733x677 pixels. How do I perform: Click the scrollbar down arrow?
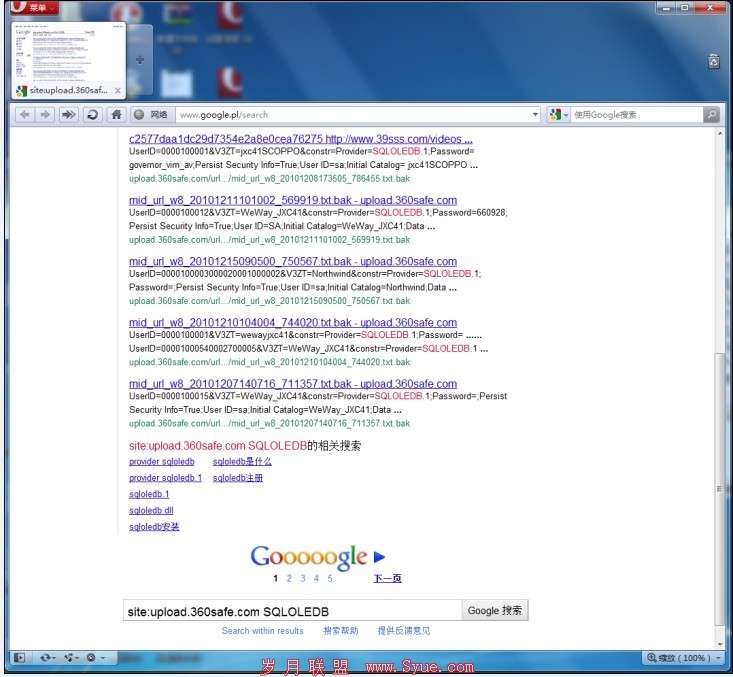719,644
